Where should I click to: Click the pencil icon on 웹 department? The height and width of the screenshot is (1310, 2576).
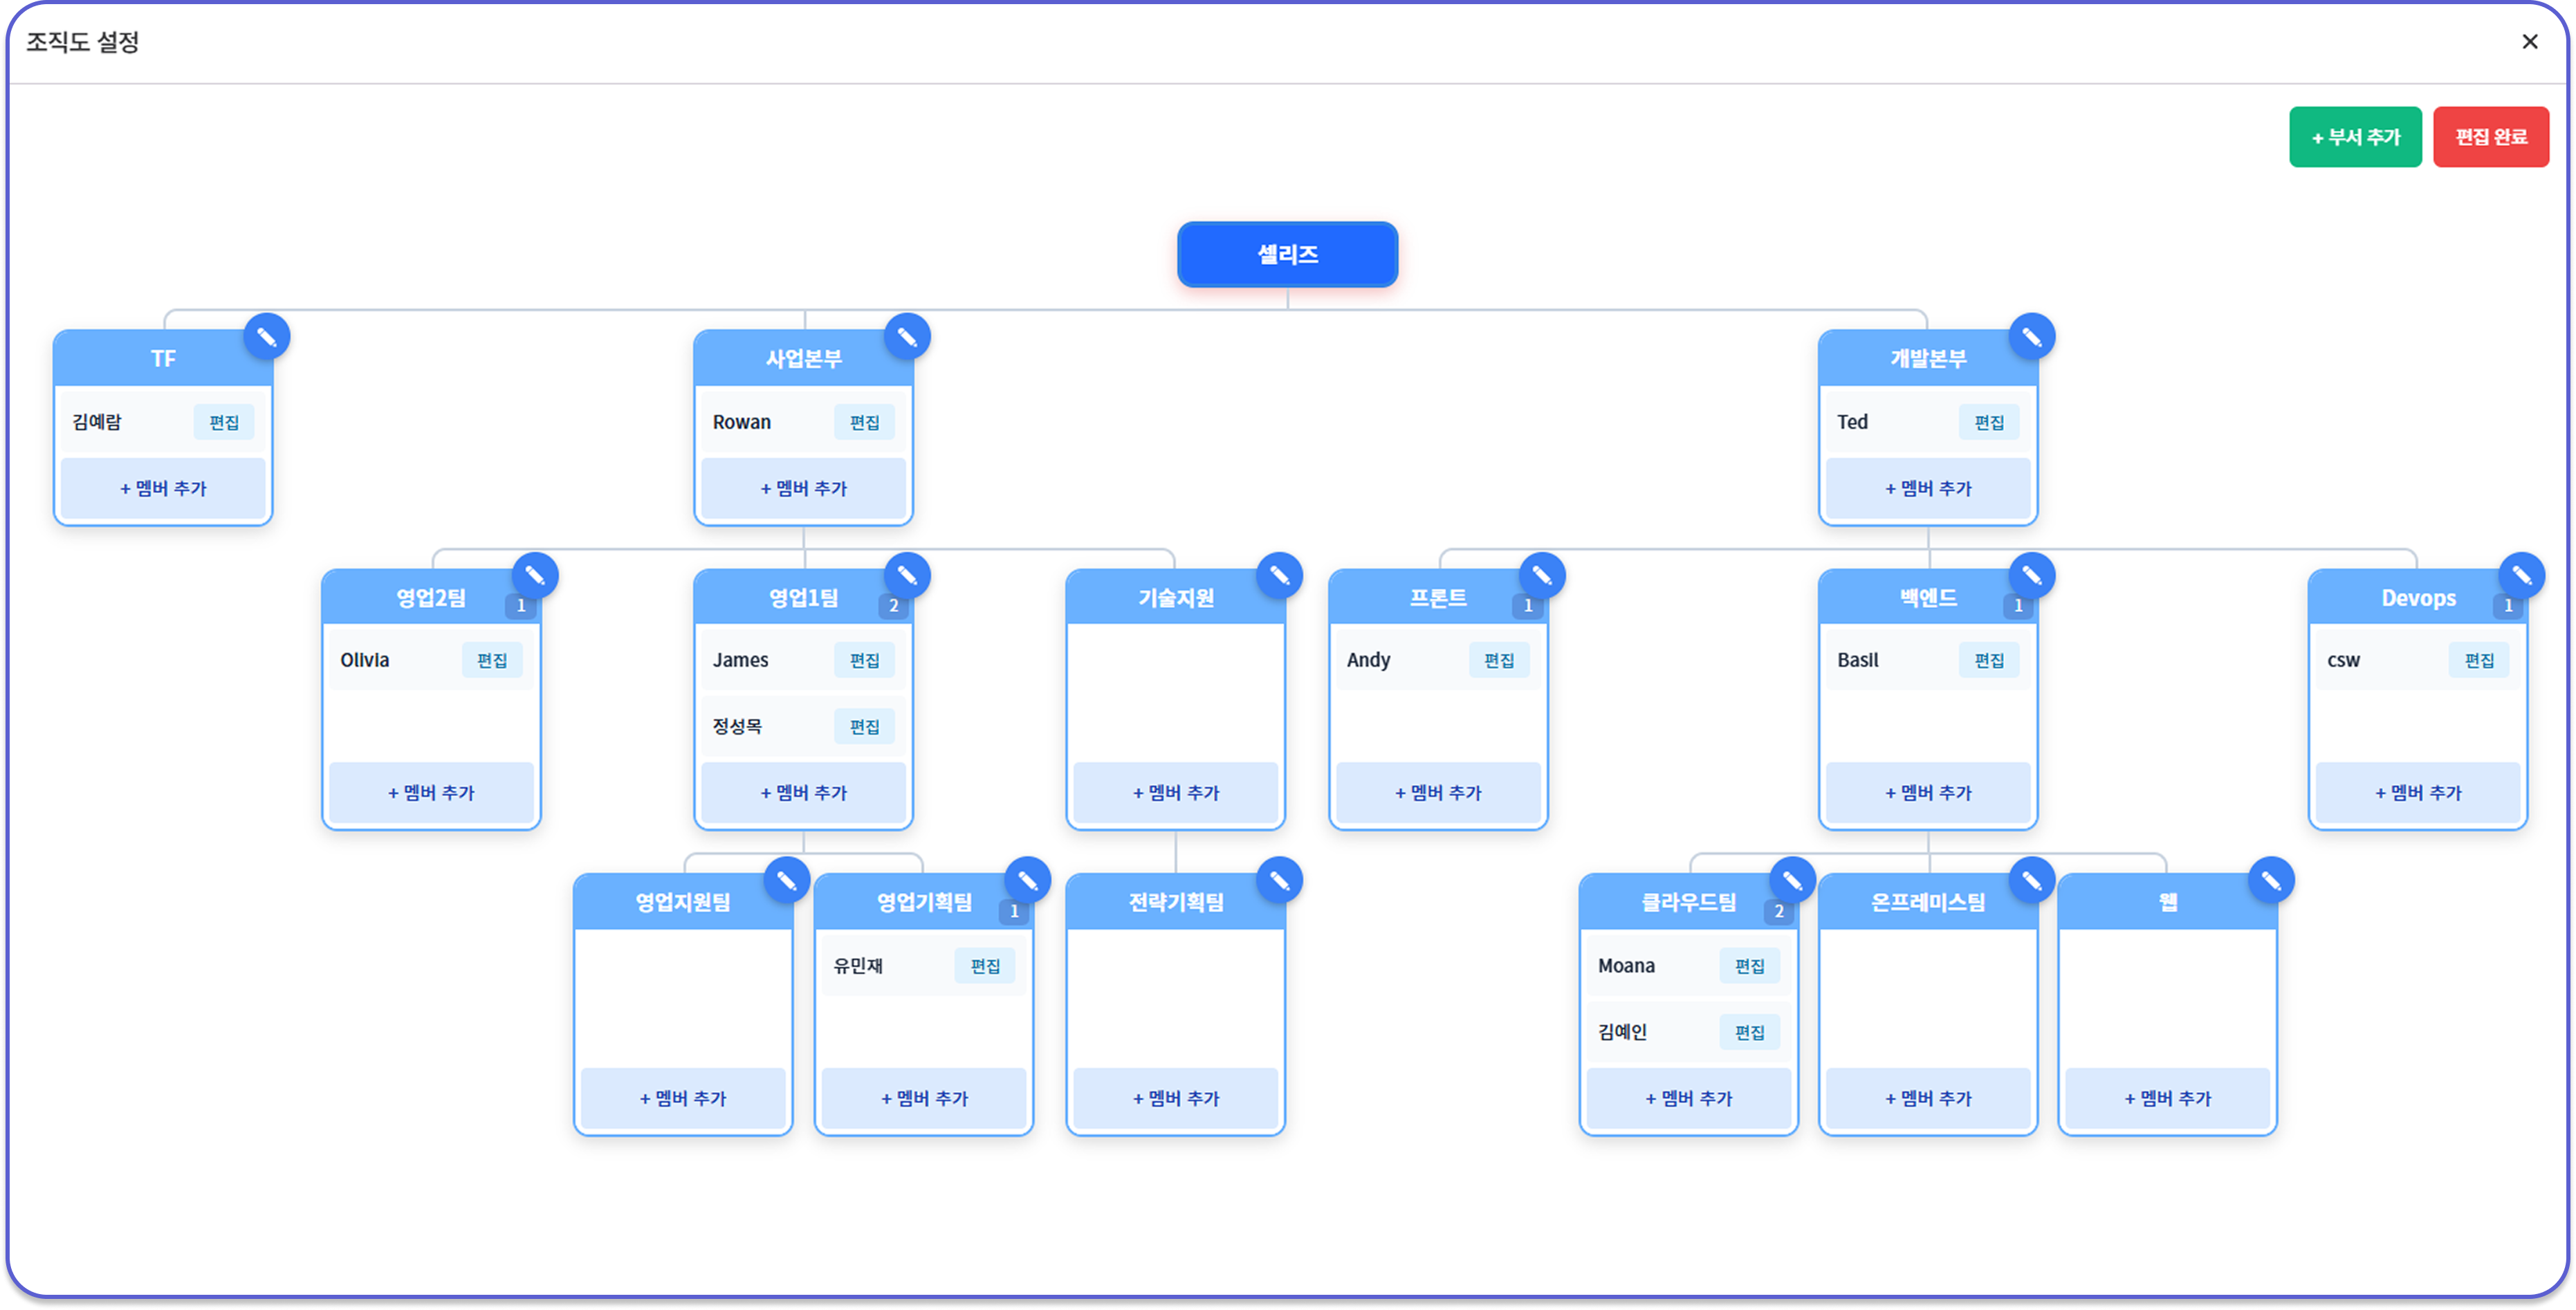(2271, 881)
